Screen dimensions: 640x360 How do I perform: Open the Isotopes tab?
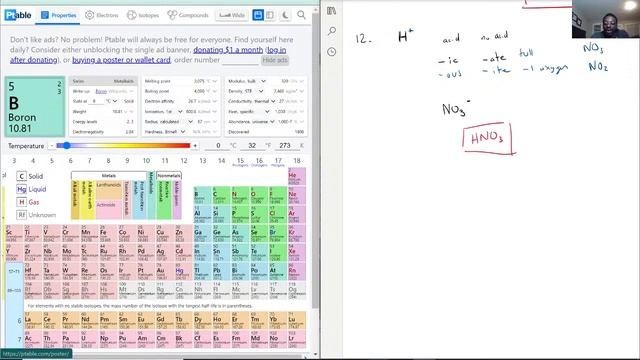(143, 15)
